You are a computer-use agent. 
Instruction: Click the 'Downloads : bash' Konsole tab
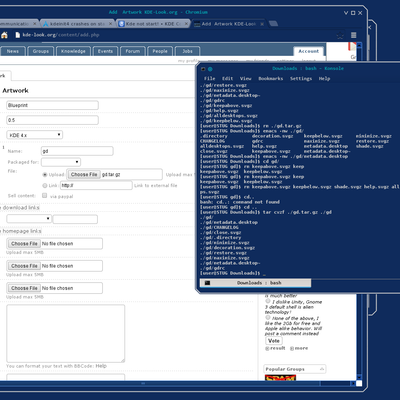pos(256,283)
